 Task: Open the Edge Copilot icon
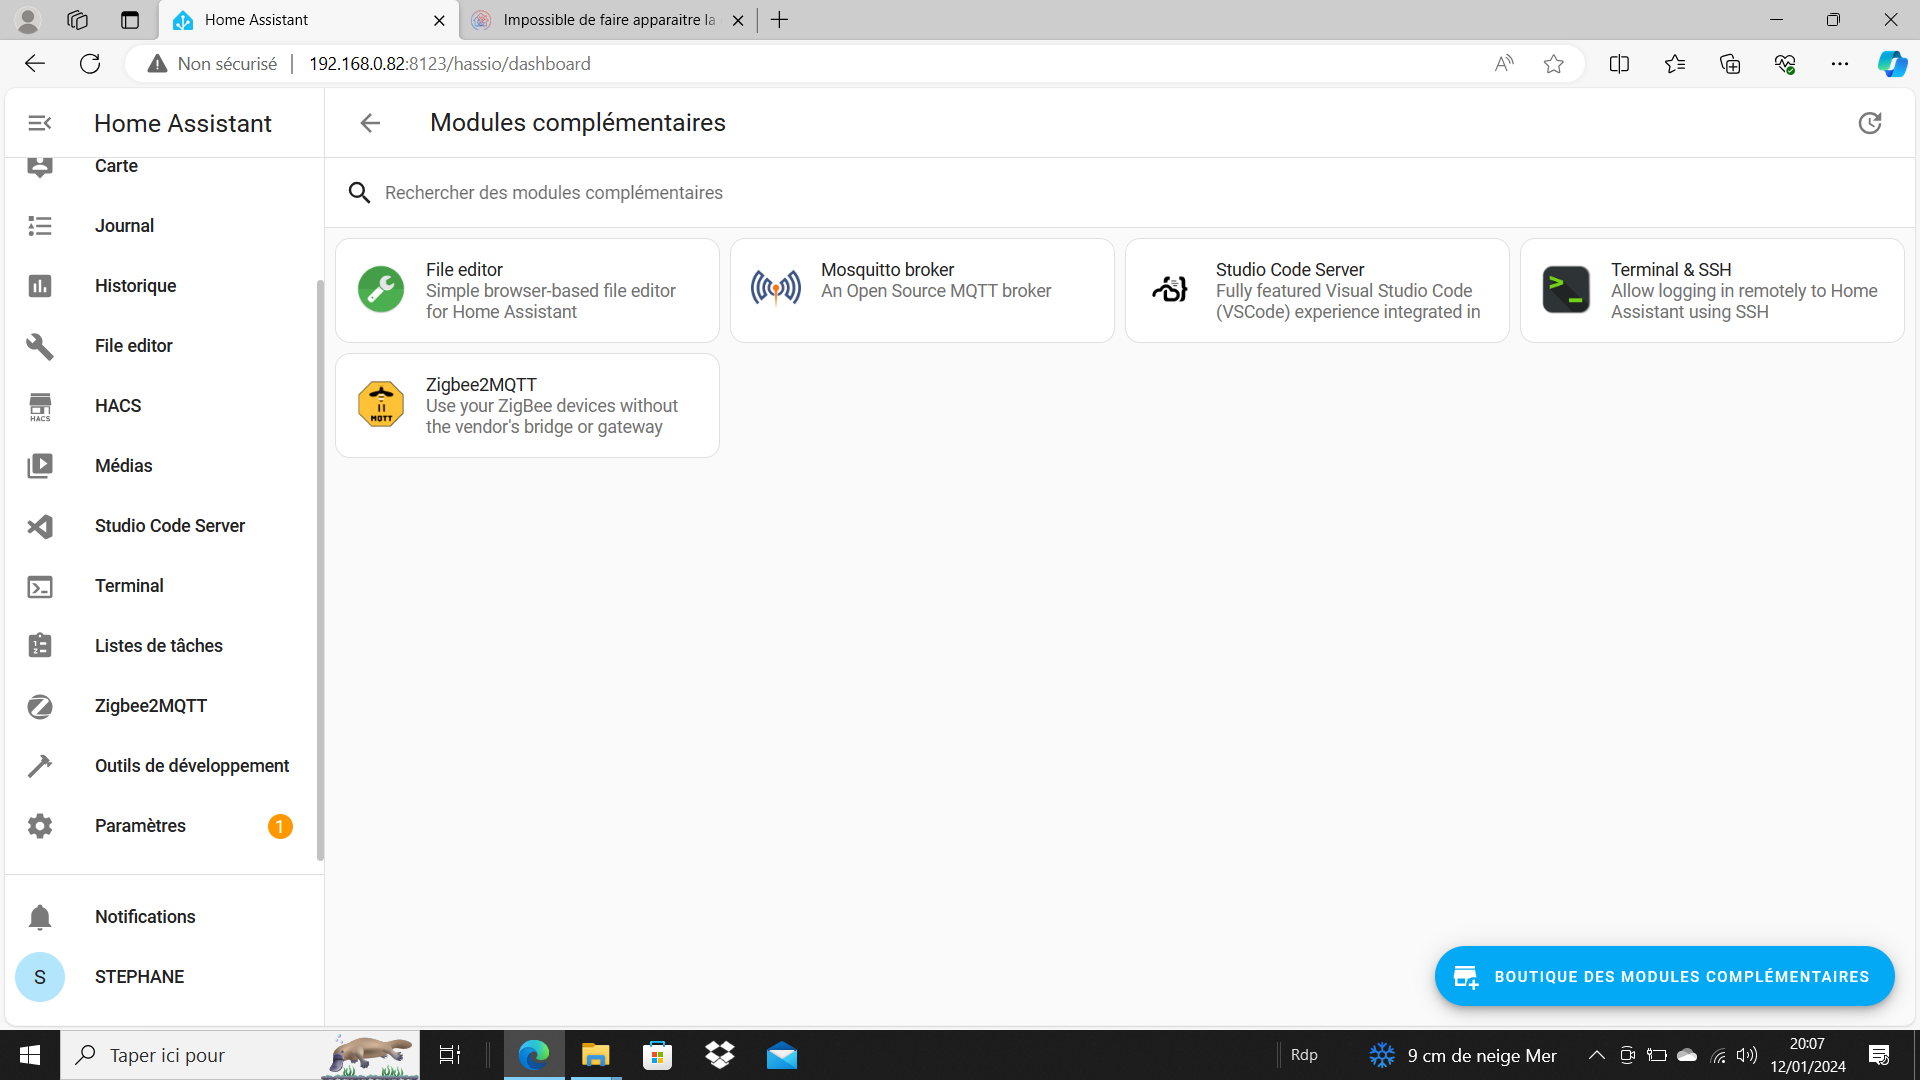(1892, 64)
